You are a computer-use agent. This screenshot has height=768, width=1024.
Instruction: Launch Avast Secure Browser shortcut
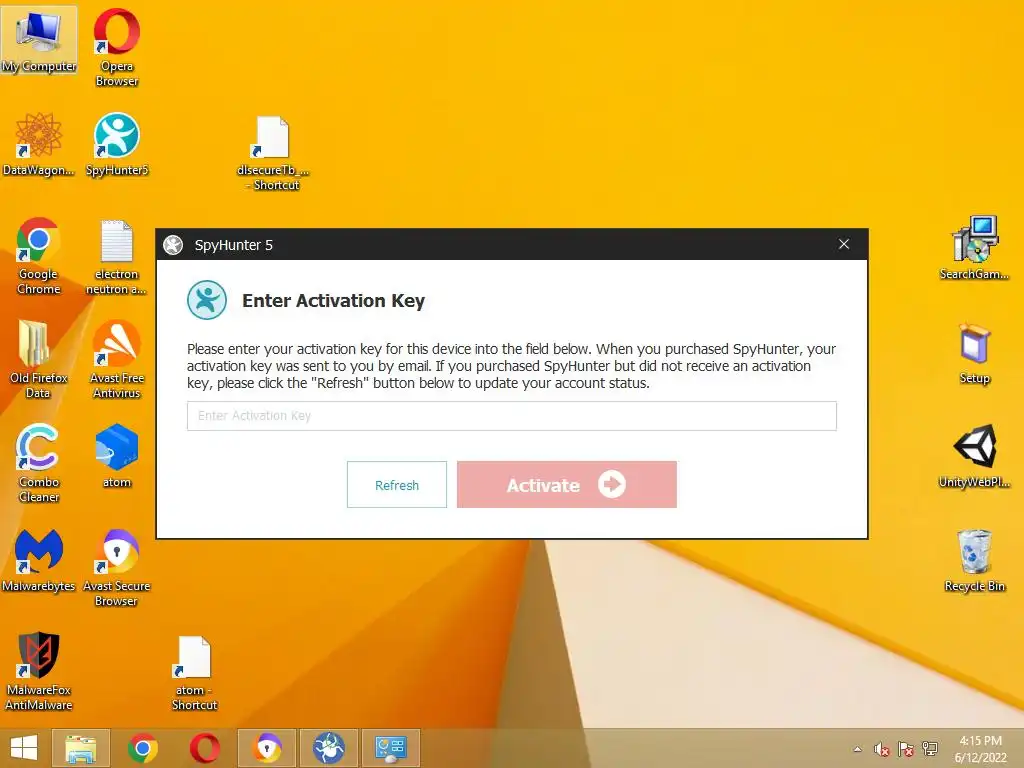(x=116, y=568)
